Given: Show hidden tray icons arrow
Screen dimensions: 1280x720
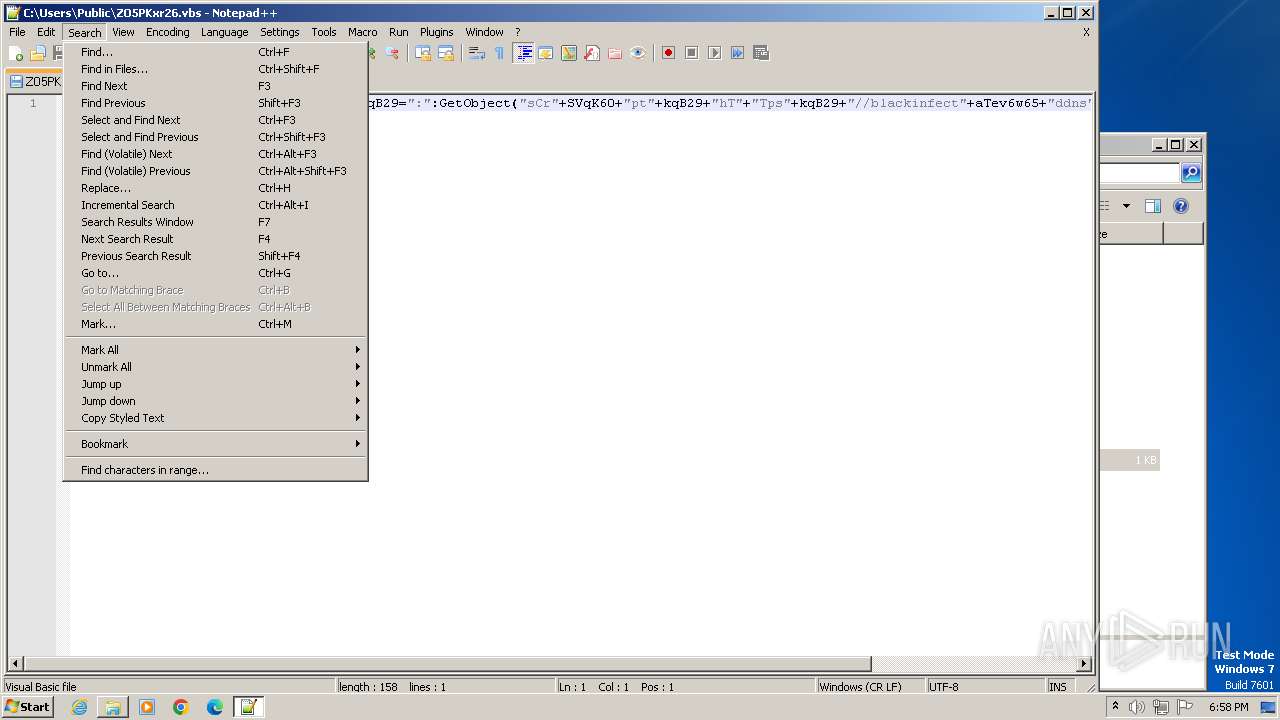Looking at the screenshot, I should (x=1115, y=707).
